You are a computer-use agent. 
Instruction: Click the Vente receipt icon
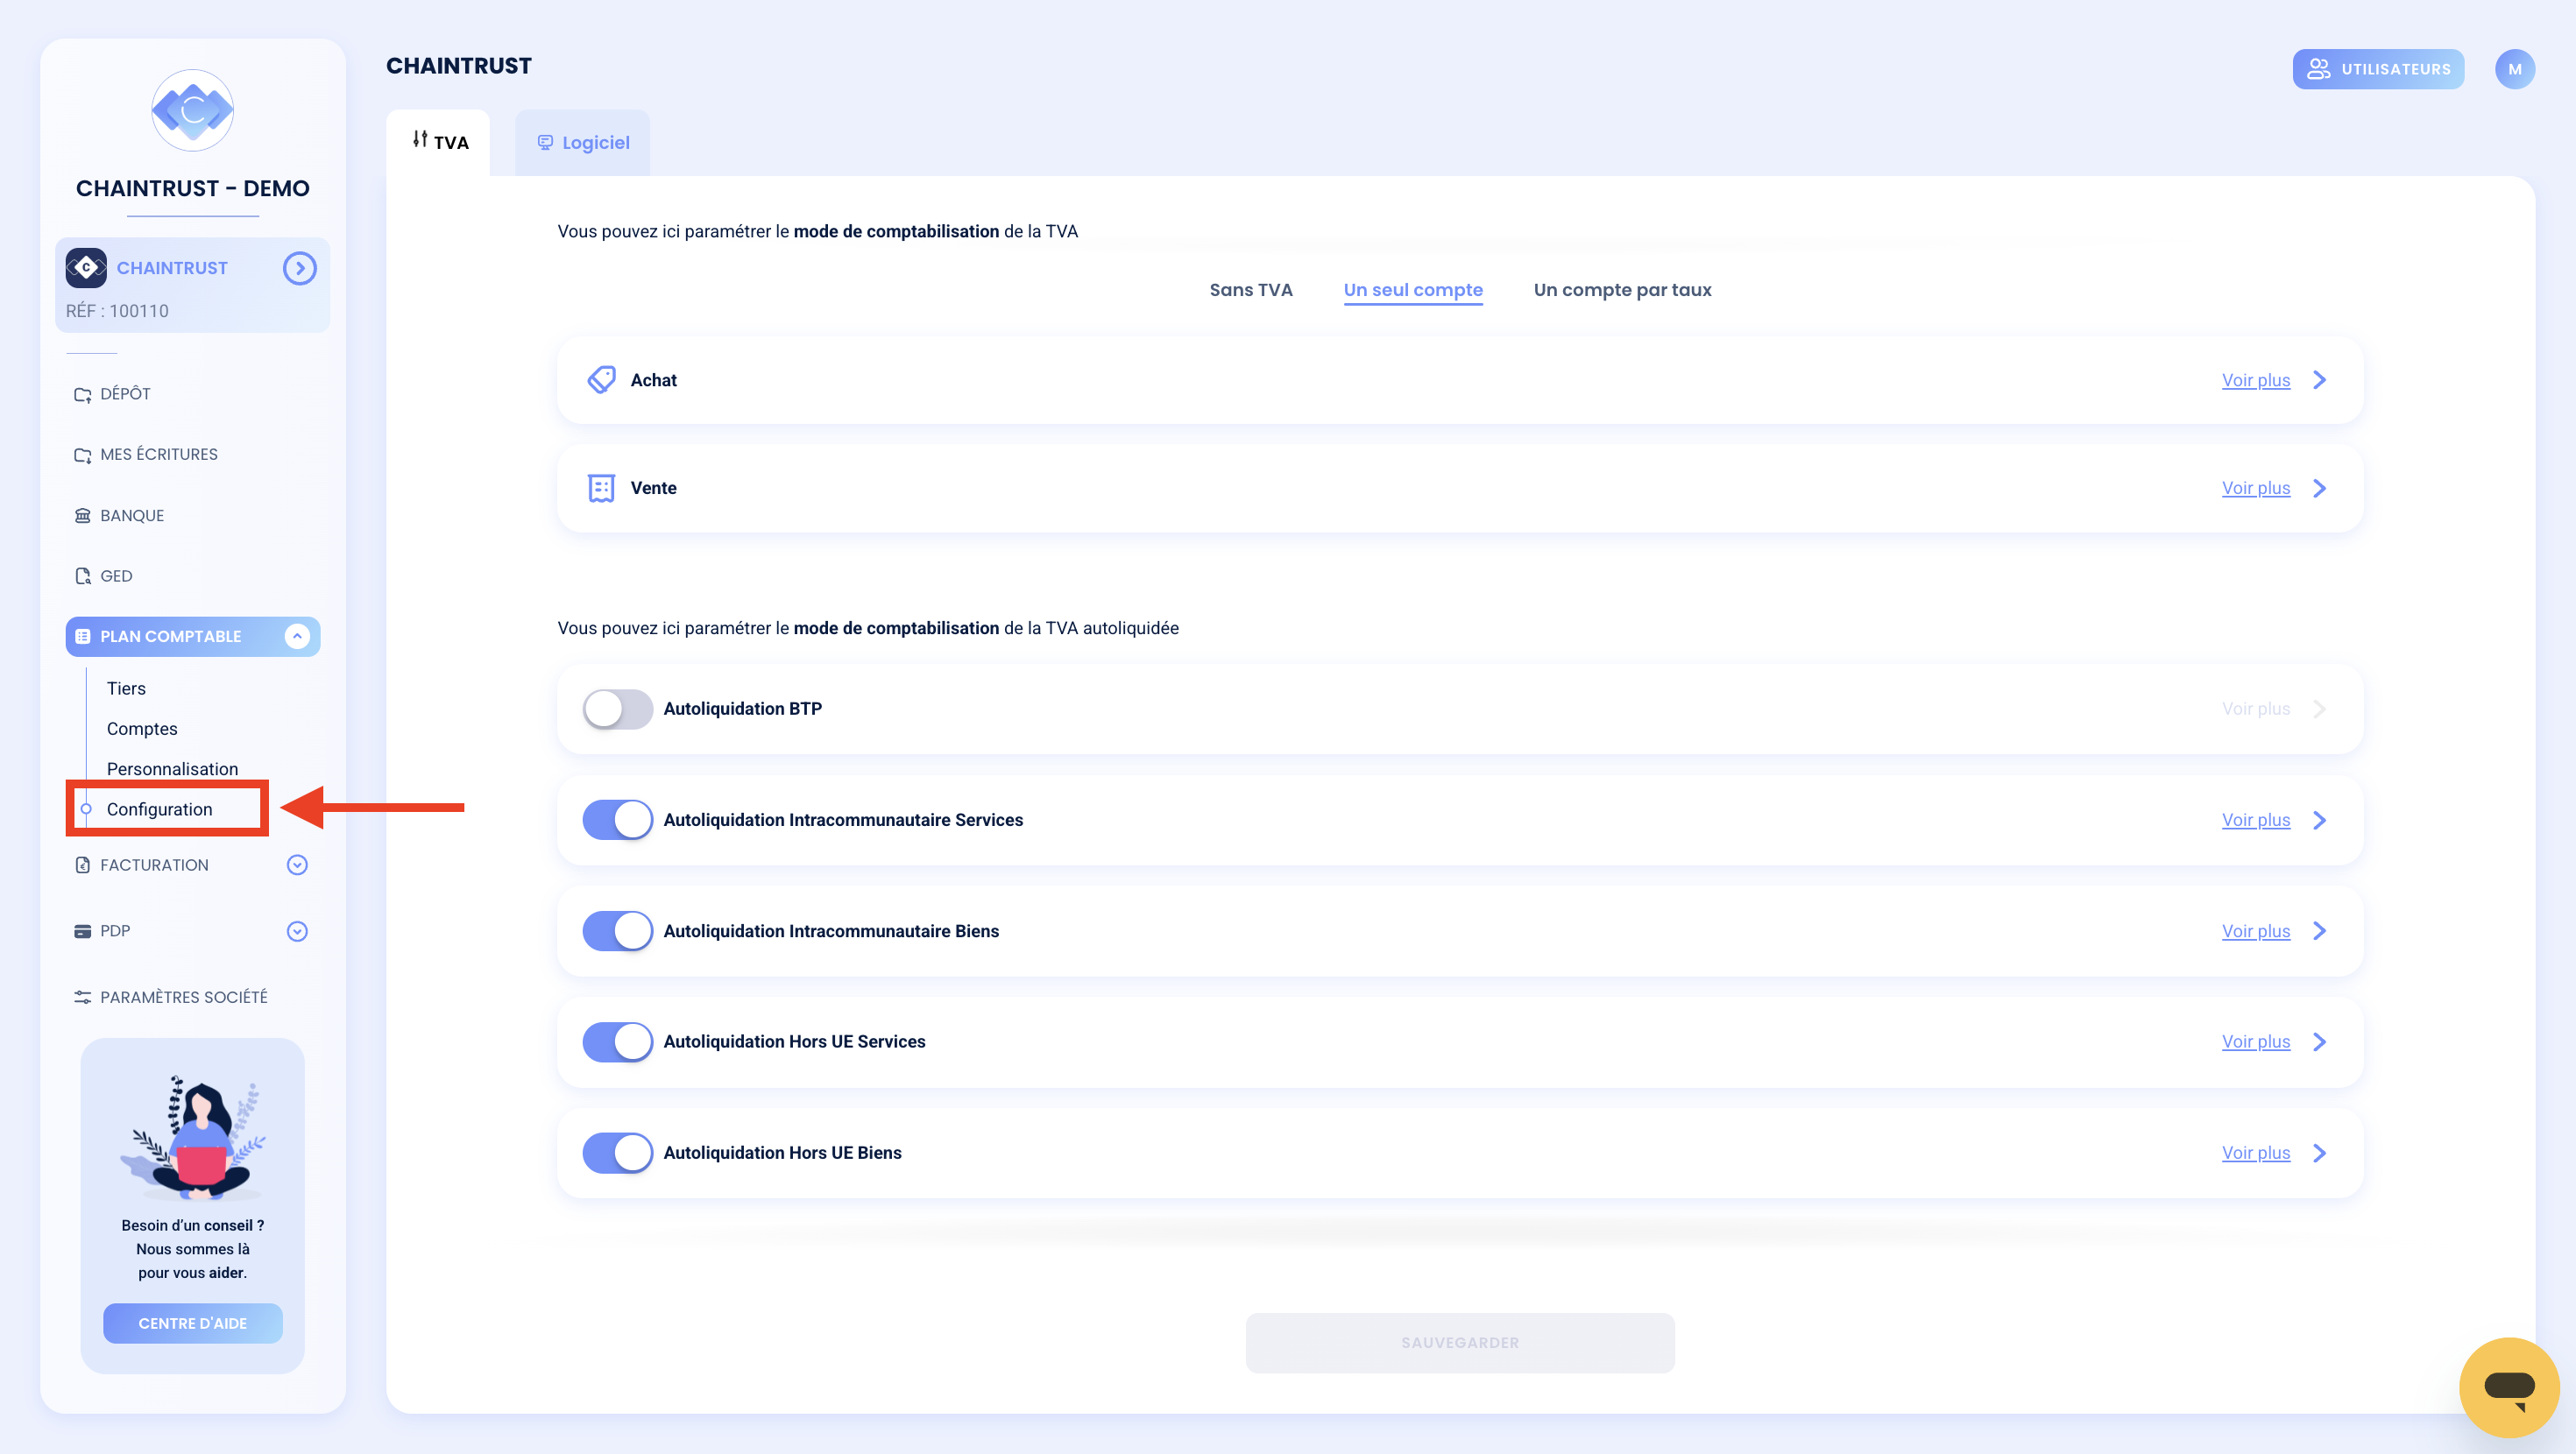pyautogui.click(x=601, y=488)
